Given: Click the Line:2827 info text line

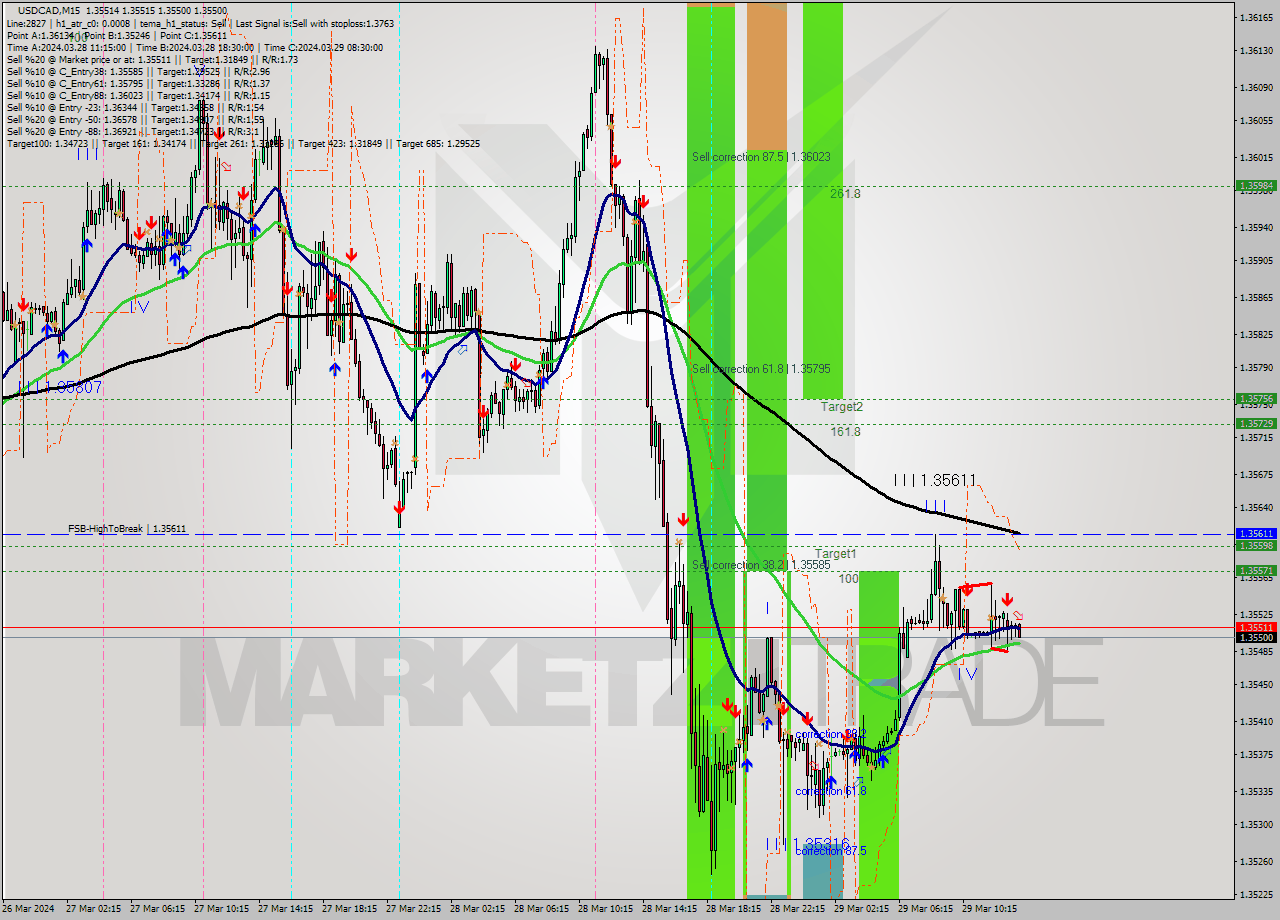Looking at the screenshot, I should click(x=200, y=23).
